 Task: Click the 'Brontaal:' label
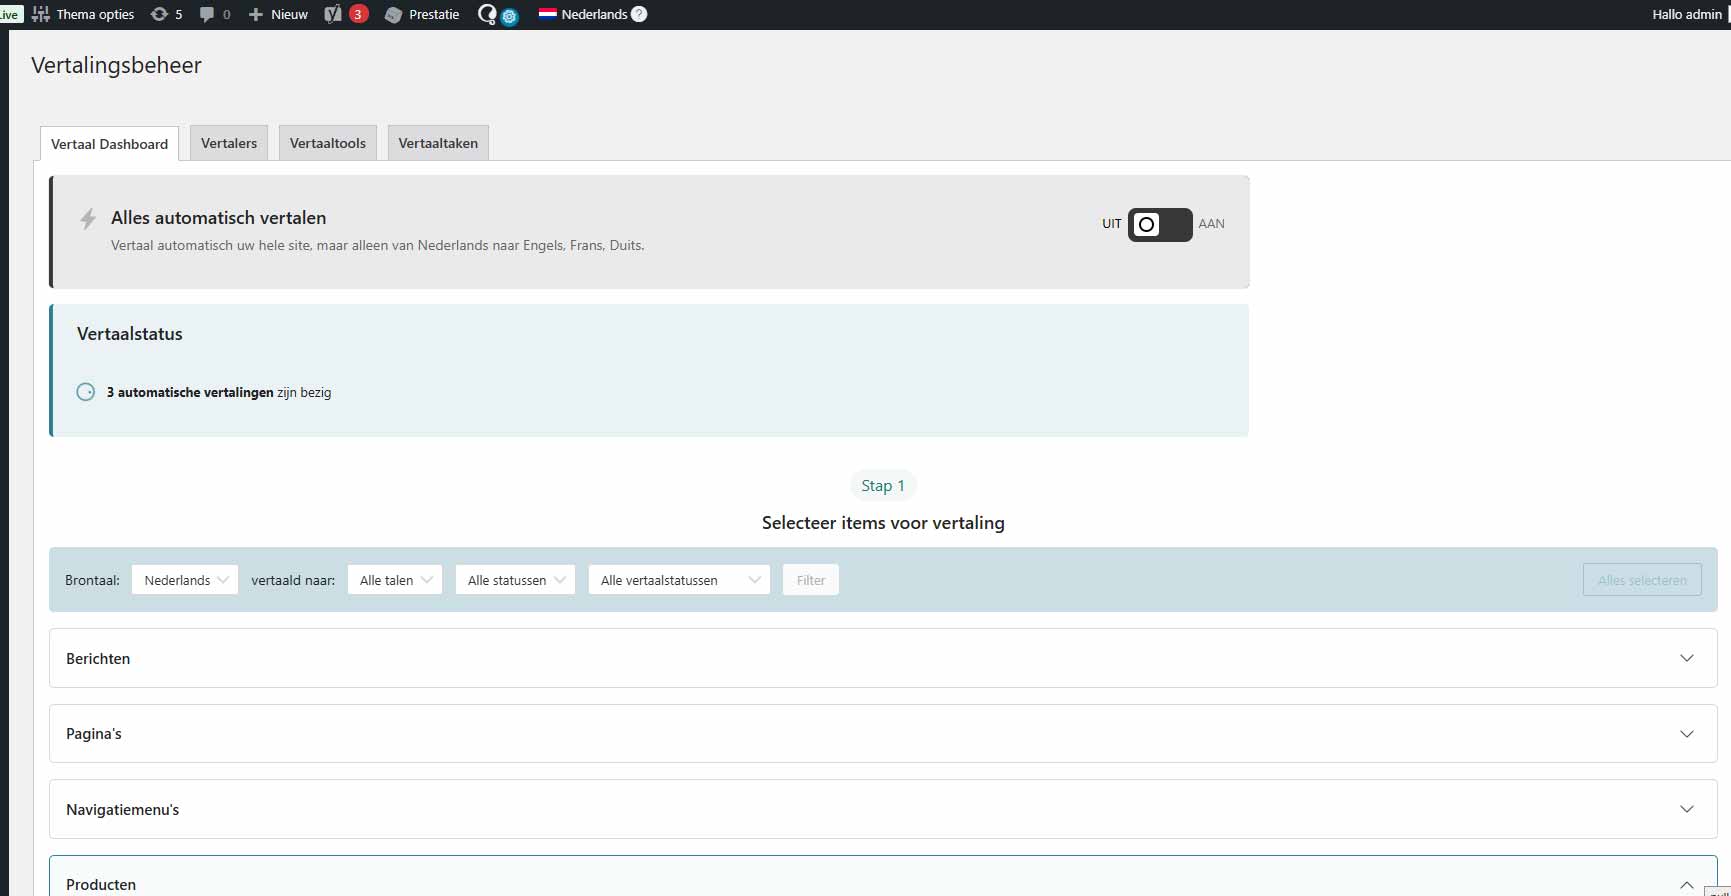pyautogui.click(x=92, y=580)
